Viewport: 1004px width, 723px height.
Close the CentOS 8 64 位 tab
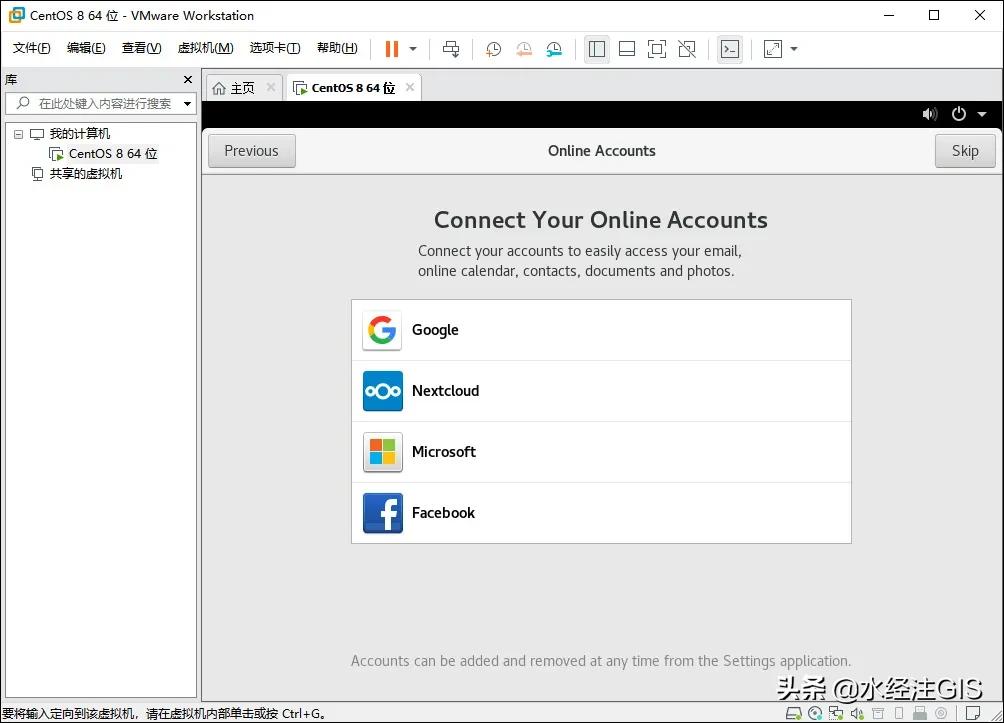[410, 87]
